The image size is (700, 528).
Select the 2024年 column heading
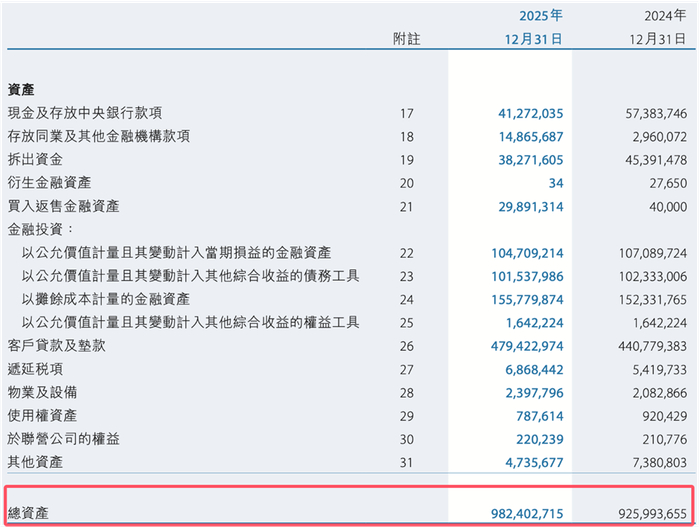pyautogui.click(x=665, y=16)
